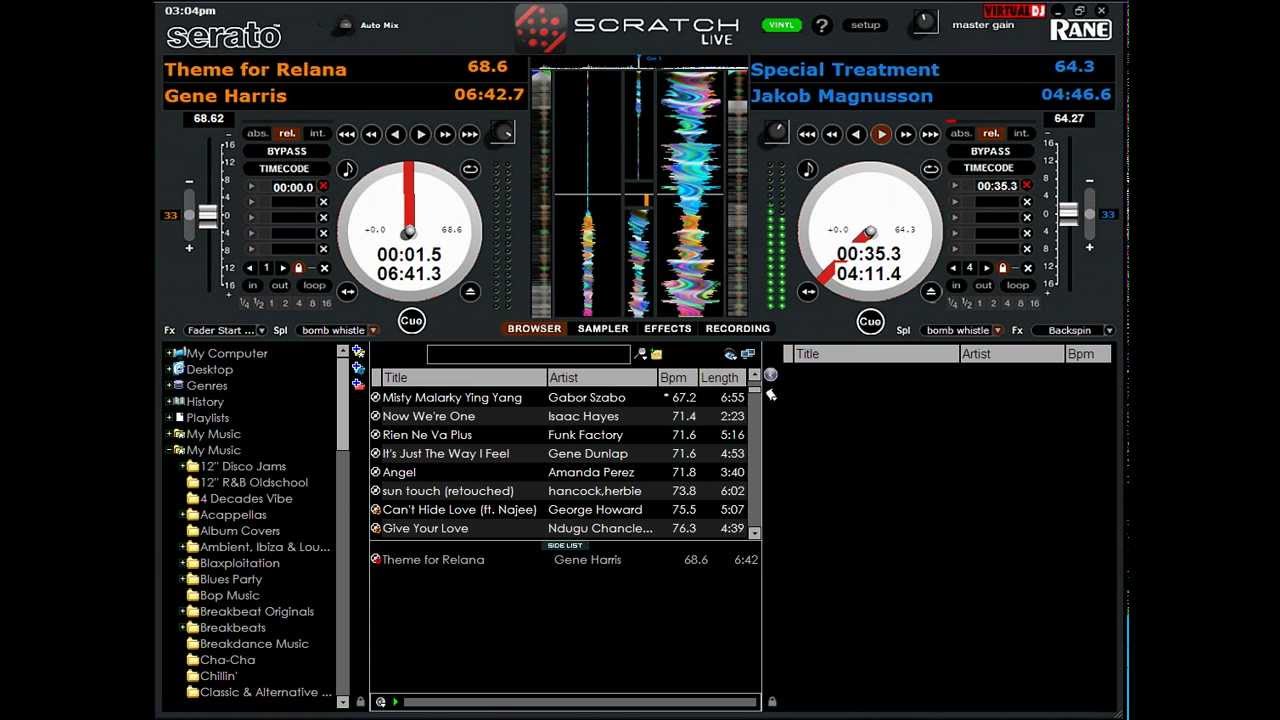Screen dimensions: 1280x720
Task: Click the Scratch Live logo icon
Action: click(x=539, y=28)
